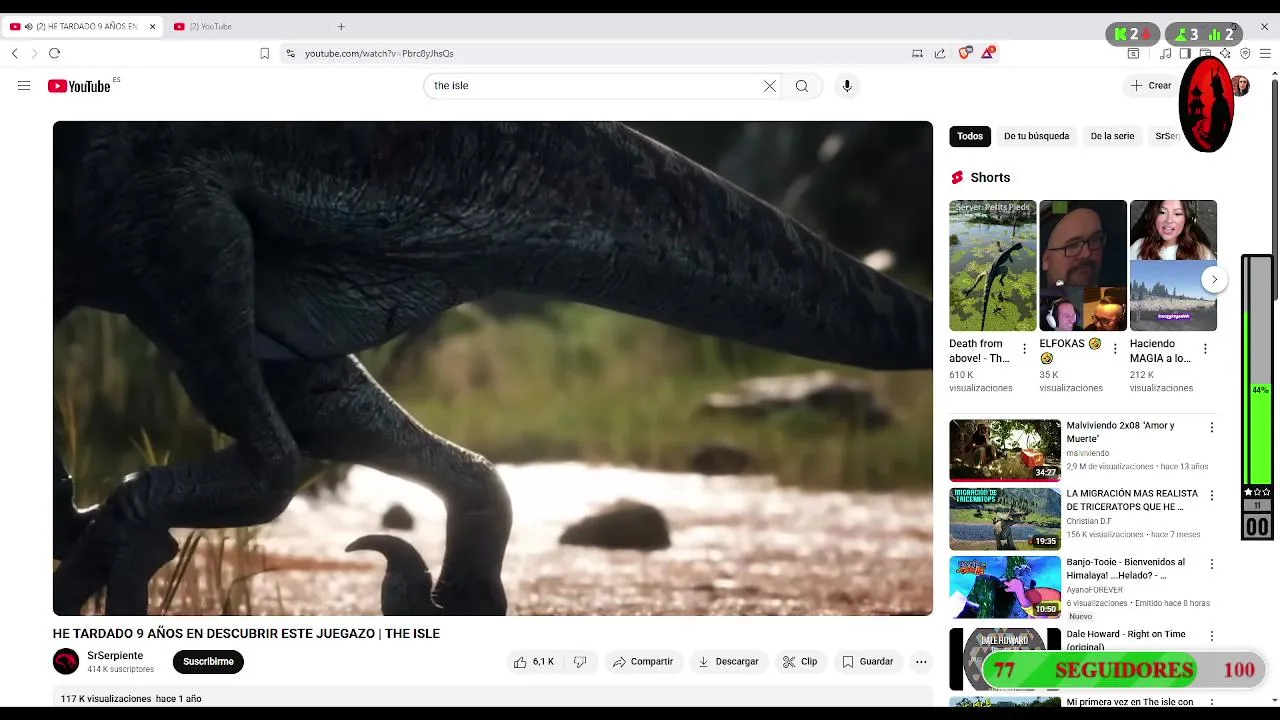The width and height of the screenshot is (1280, 720).
Task: Open the SrSerpiente channel avatar
Action: coord(66,662)
